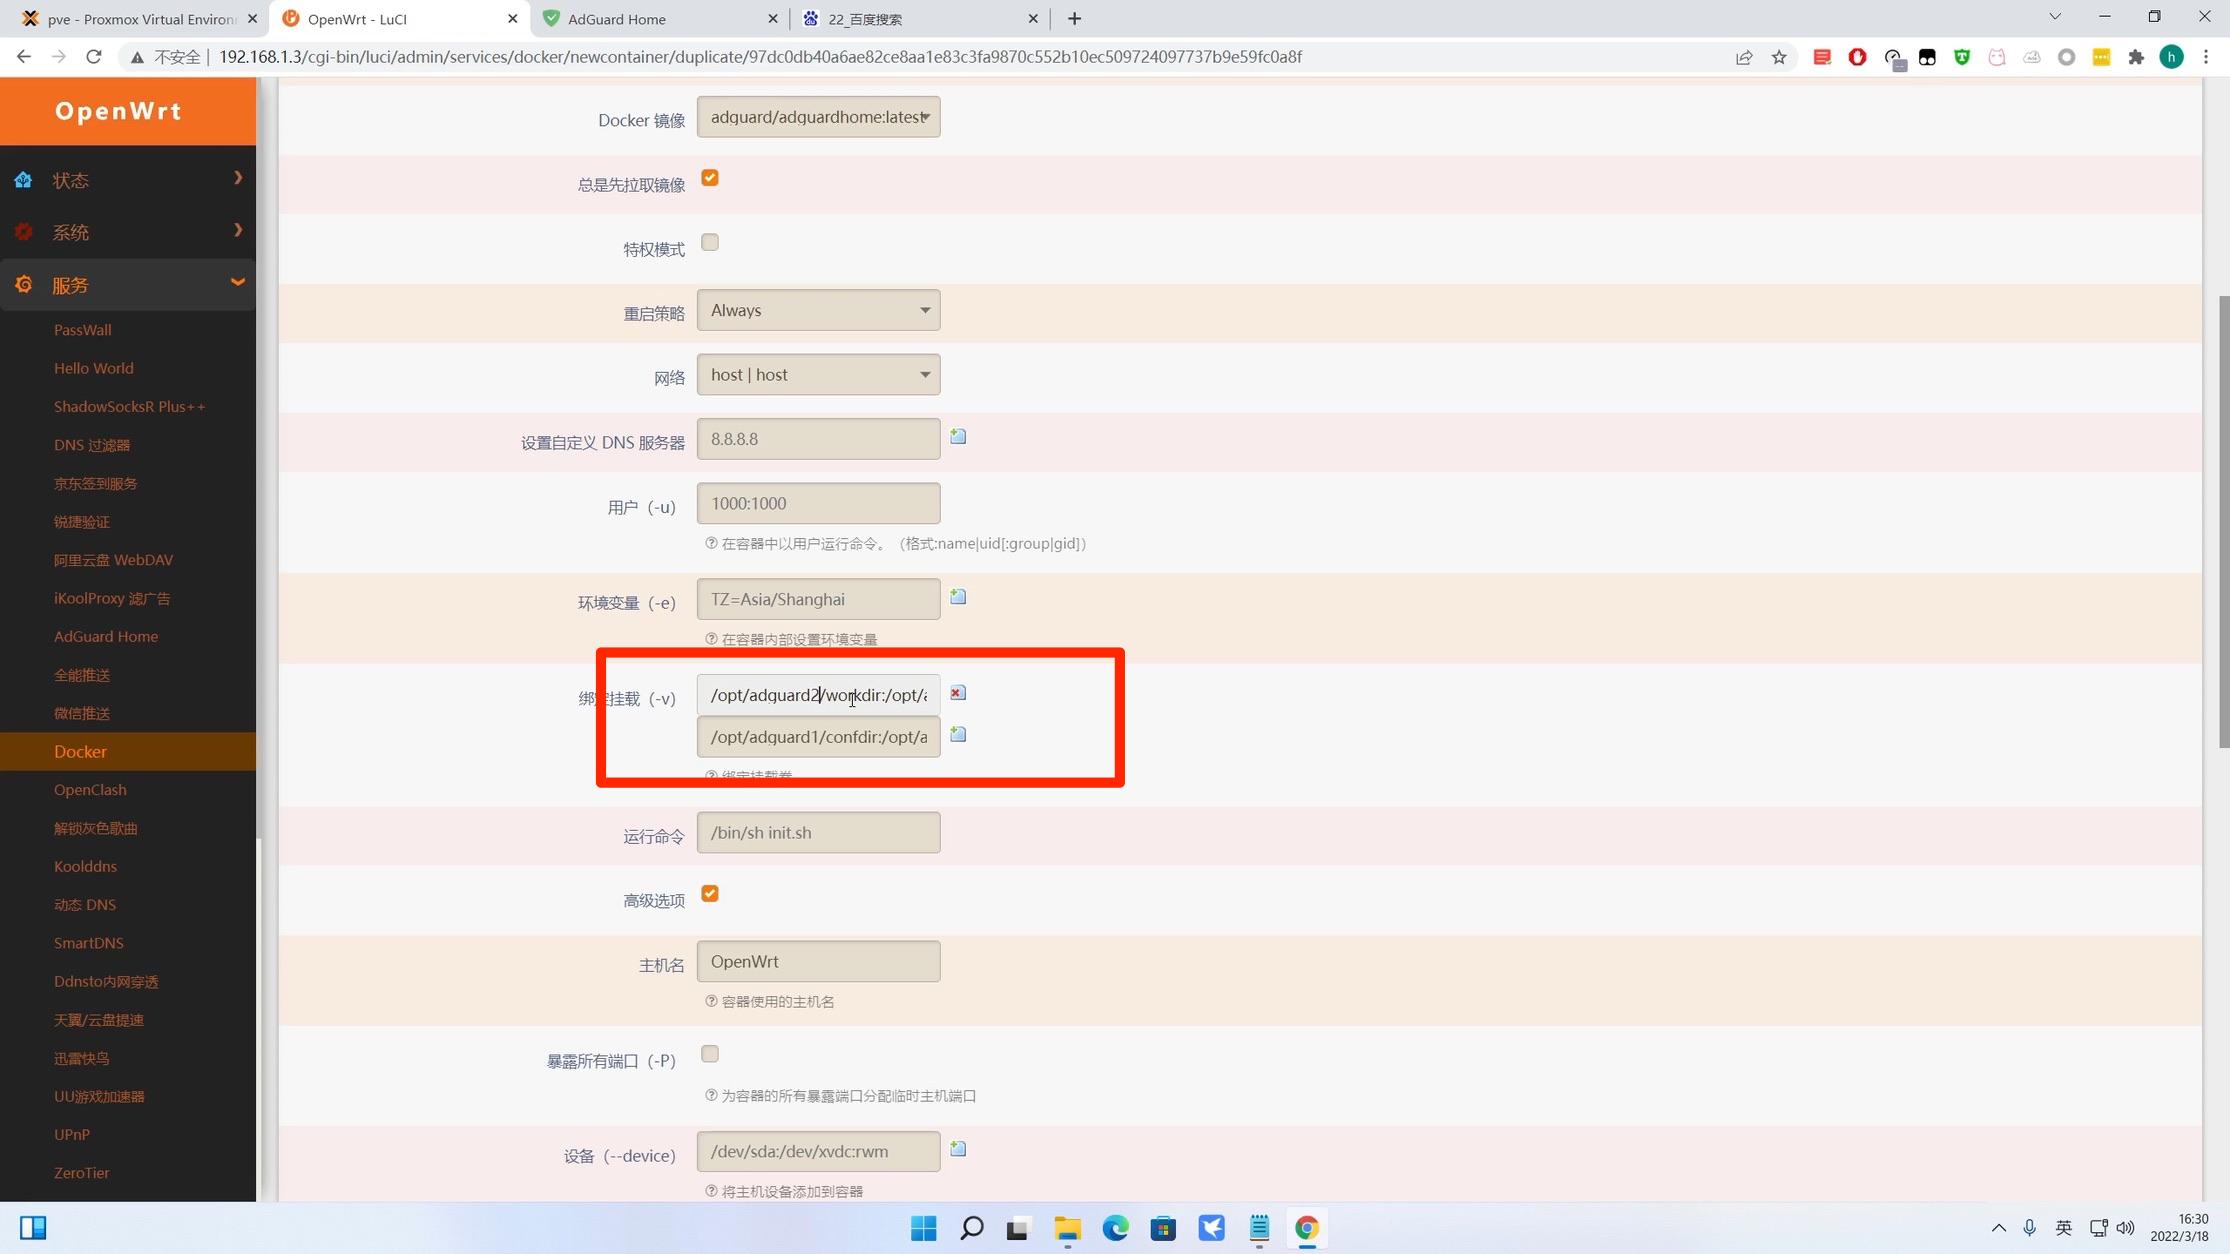Screen dimensions: 2230x1254
Task: Add another environment variable entry
Action: [957, 596]
